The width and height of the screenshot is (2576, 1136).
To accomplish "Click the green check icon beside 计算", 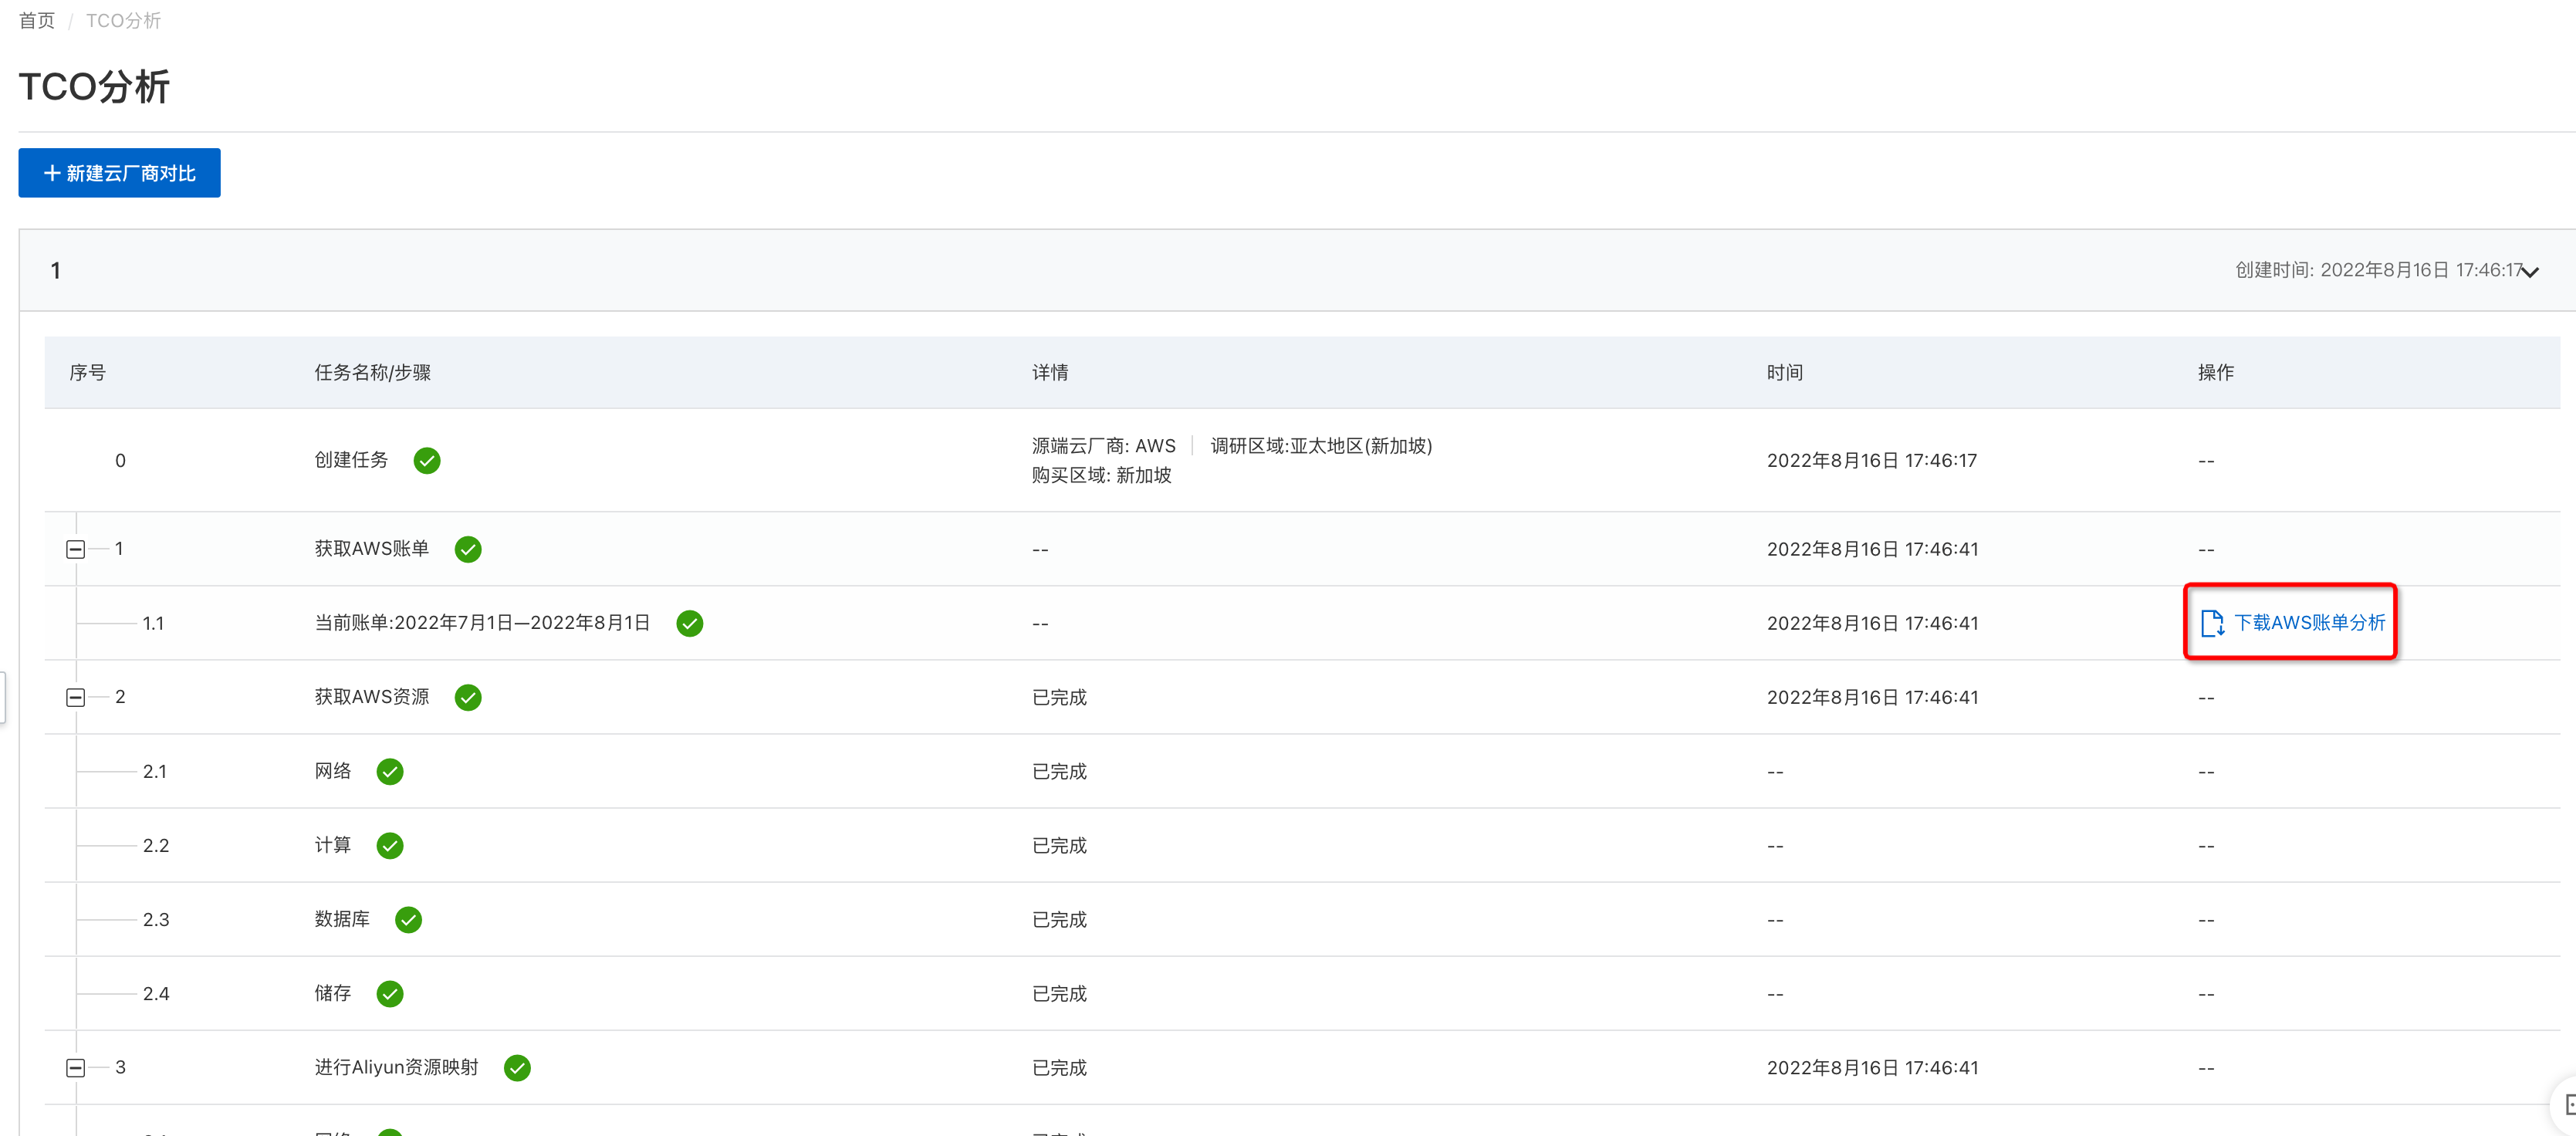I will point(390,845).
